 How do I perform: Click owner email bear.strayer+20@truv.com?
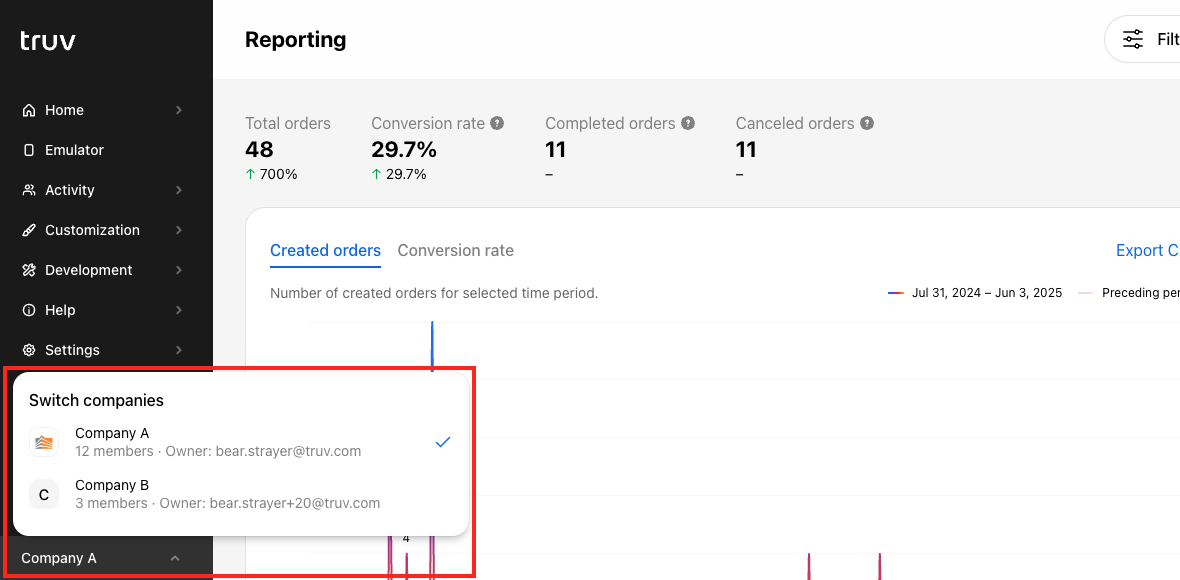click(294, 503)
